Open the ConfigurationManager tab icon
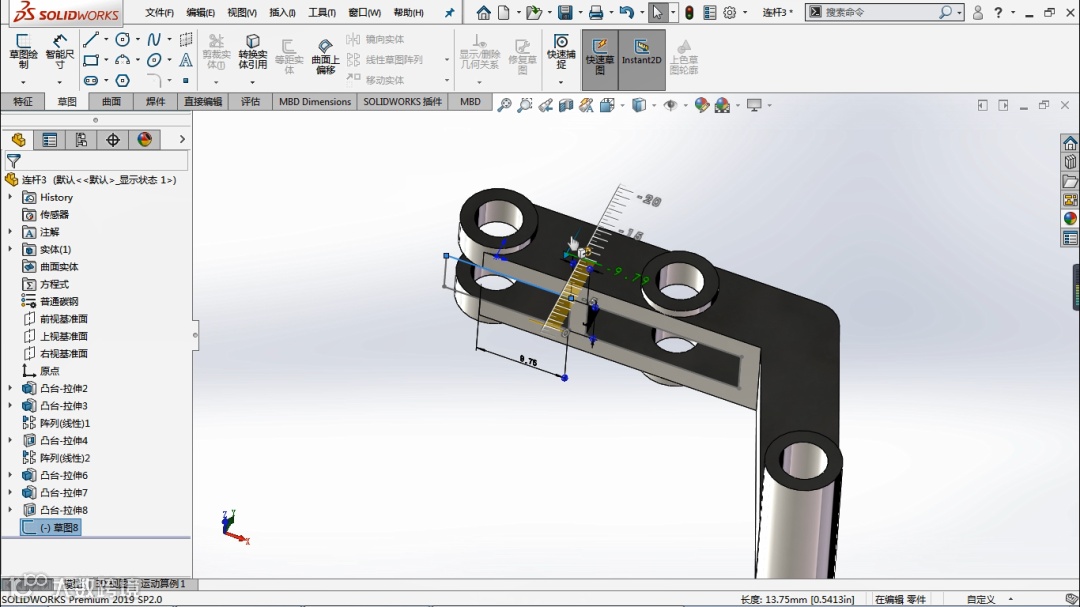Viewport: 1080px width, 607px height. (81, 140)
